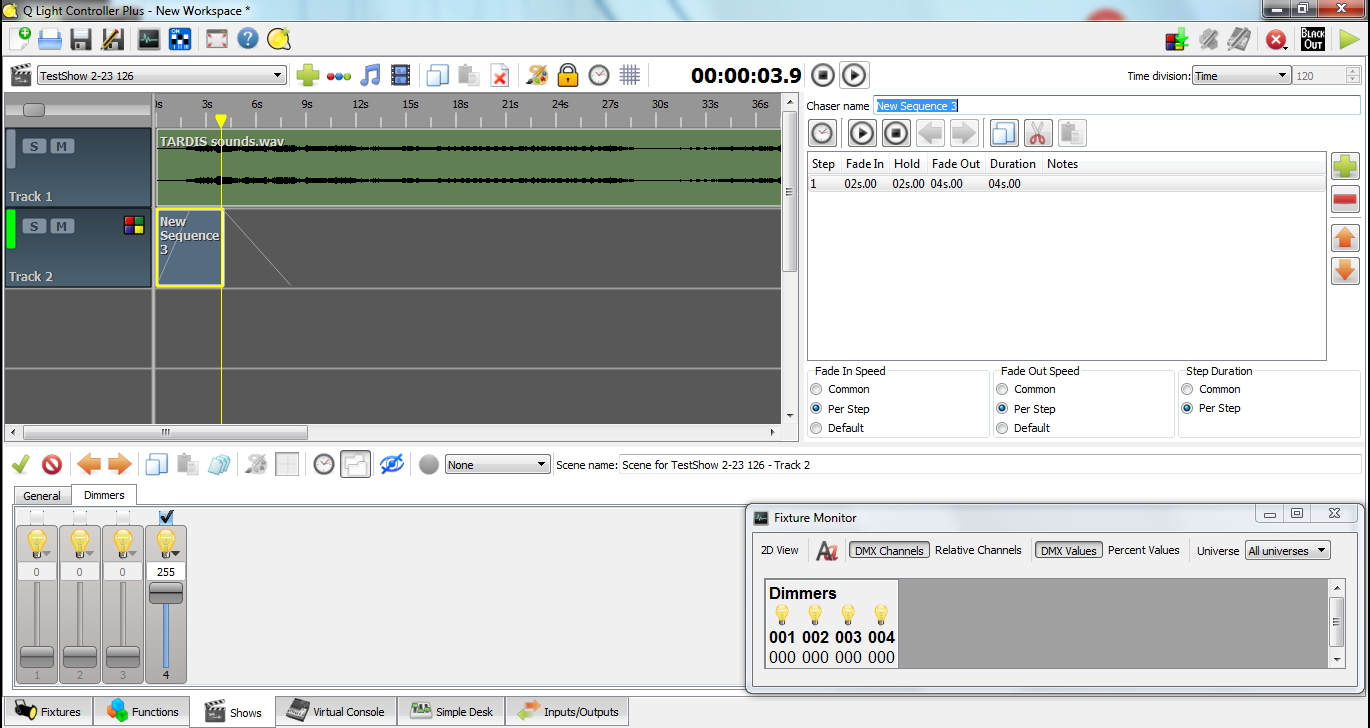Viewport: 1370px width, 728px height.
Task: Select Percent Values in Fixture Monitor
Action: (x=1144, y=550)
